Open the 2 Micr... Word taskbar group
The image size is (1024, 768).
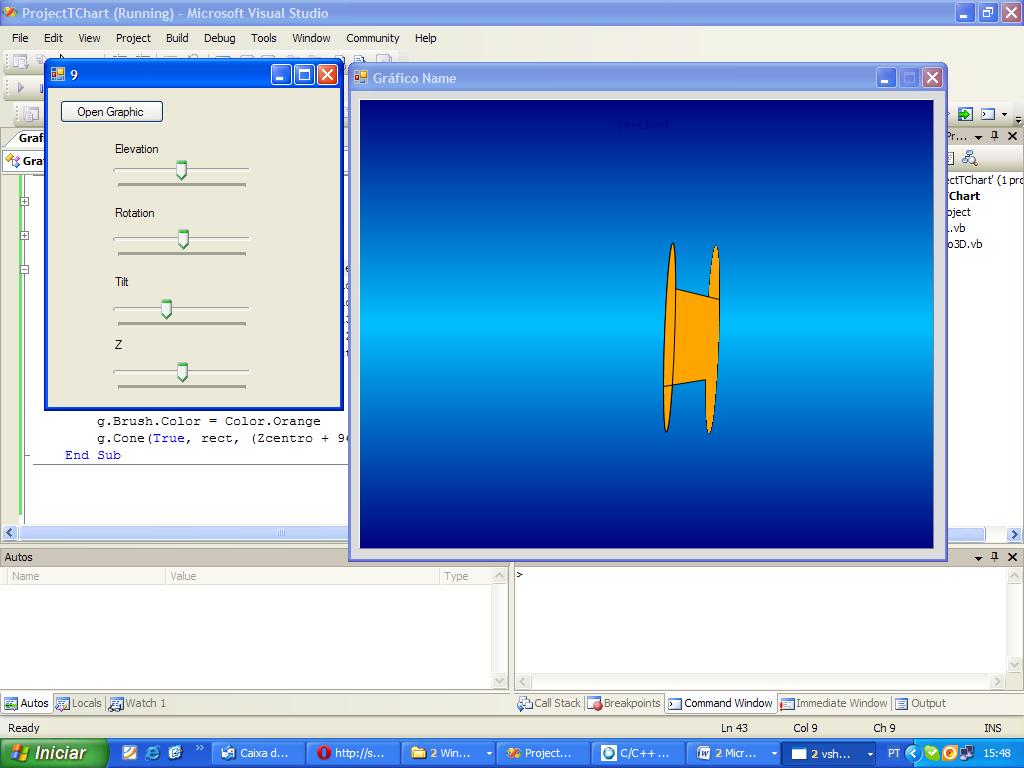click(x=733, y=753)
